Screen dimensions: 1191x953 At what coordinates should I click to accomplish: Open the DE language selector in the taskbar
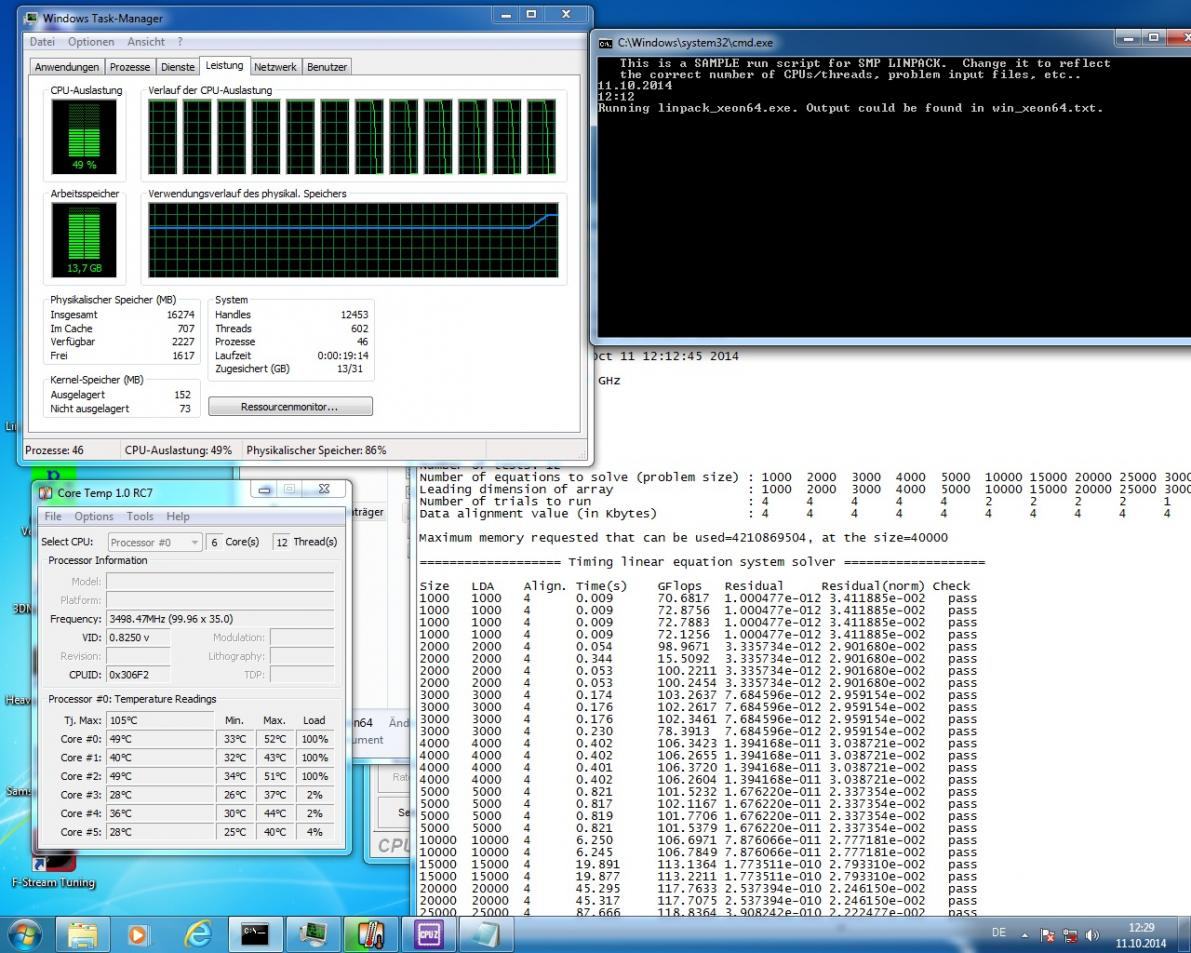998,934
